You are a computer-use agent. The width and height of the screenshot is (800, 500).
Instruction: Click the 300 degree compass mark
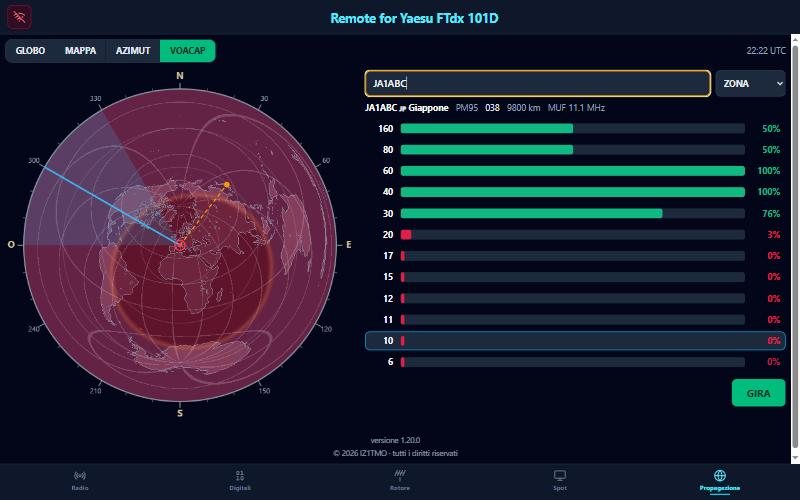pyautogui.click(x=34, y=160)
